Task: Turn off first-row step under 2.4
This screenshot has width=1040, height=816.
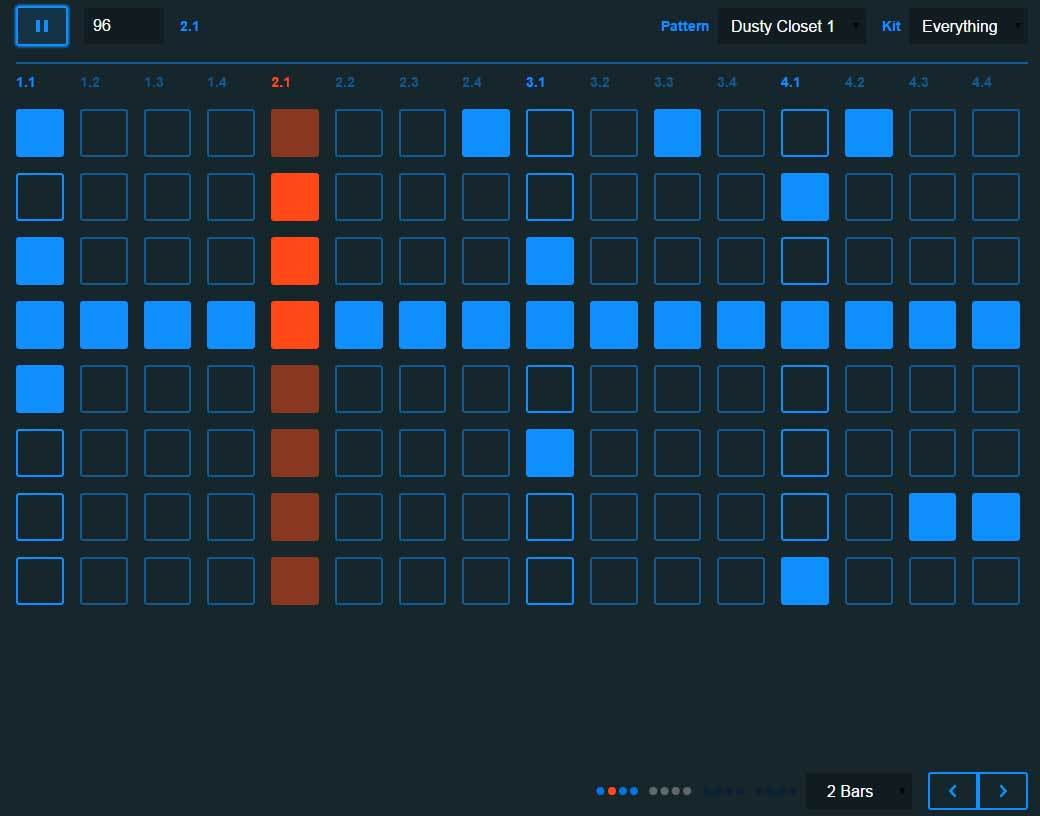Action: [x=486, y=133]
